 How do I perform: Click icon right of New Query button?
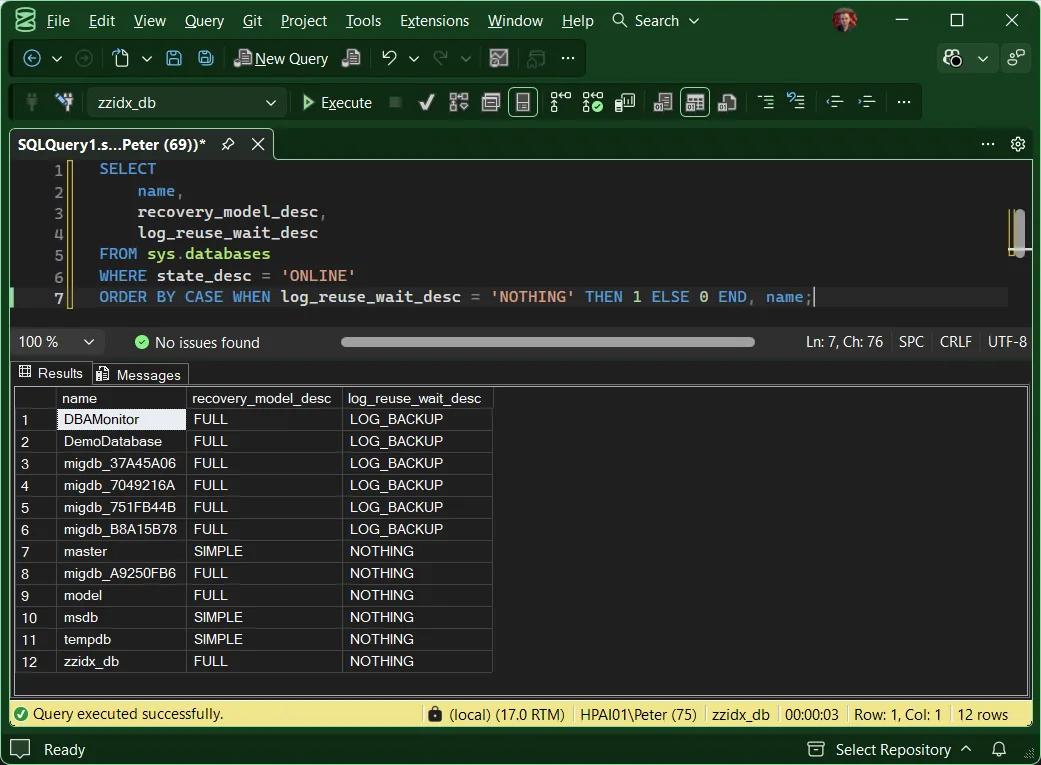point(351,58)
